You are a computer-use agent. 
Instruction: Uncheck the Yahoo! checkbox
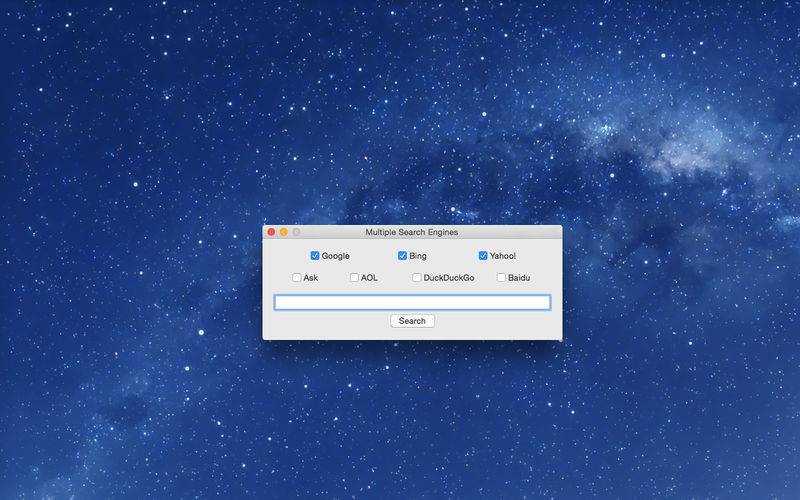click(x=483, y=256)
